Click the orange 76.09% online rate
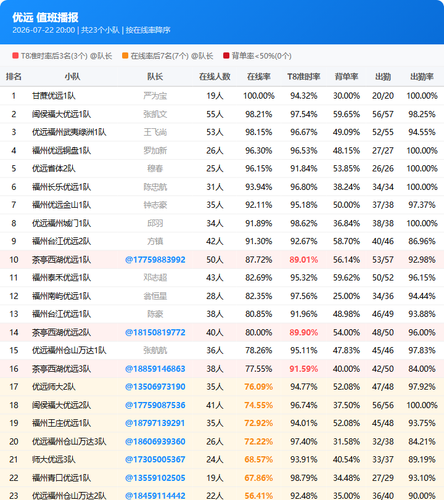Screen dimensions: 444x500 tap(259, 387)
